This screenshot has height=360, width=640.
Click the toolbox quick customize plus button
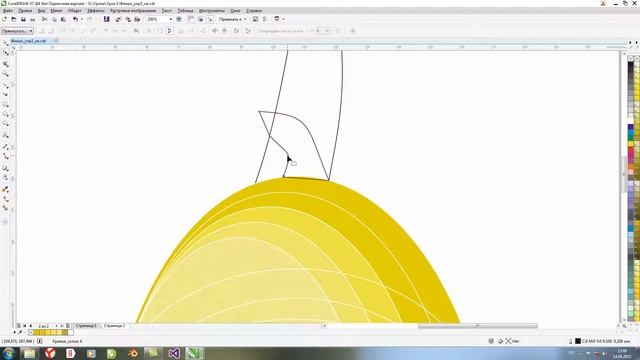pyautogui.click(x=5, y=222)
